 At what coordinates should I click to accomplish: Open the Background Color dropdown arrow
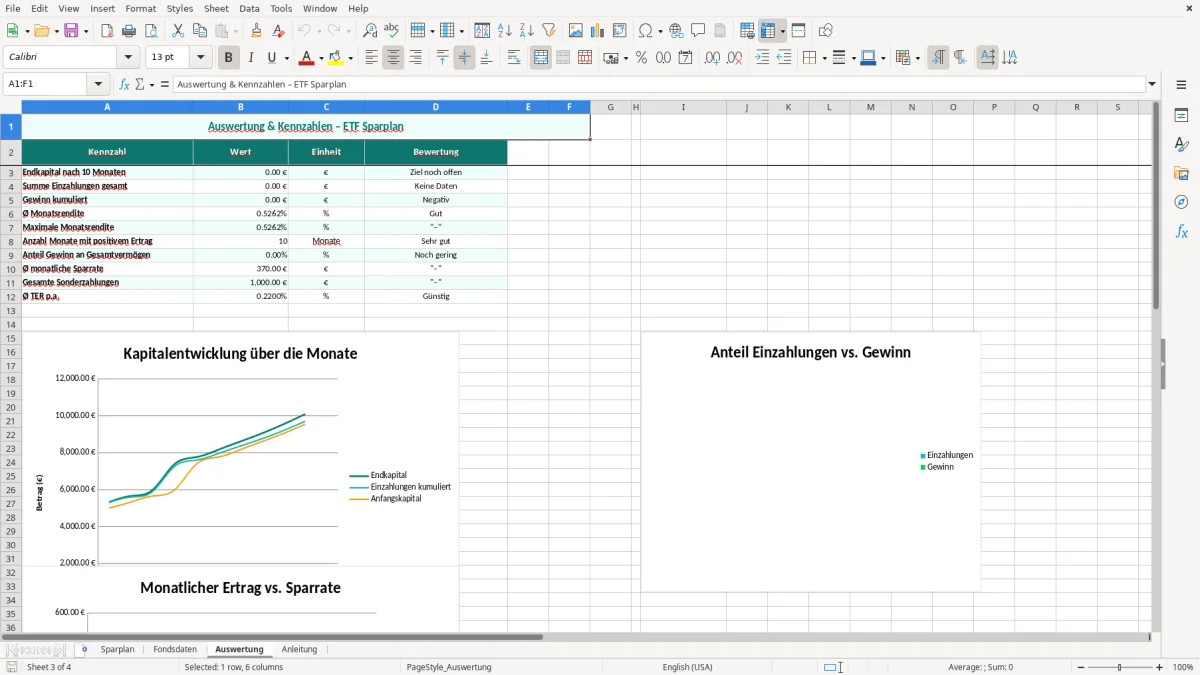click(350, 58)
